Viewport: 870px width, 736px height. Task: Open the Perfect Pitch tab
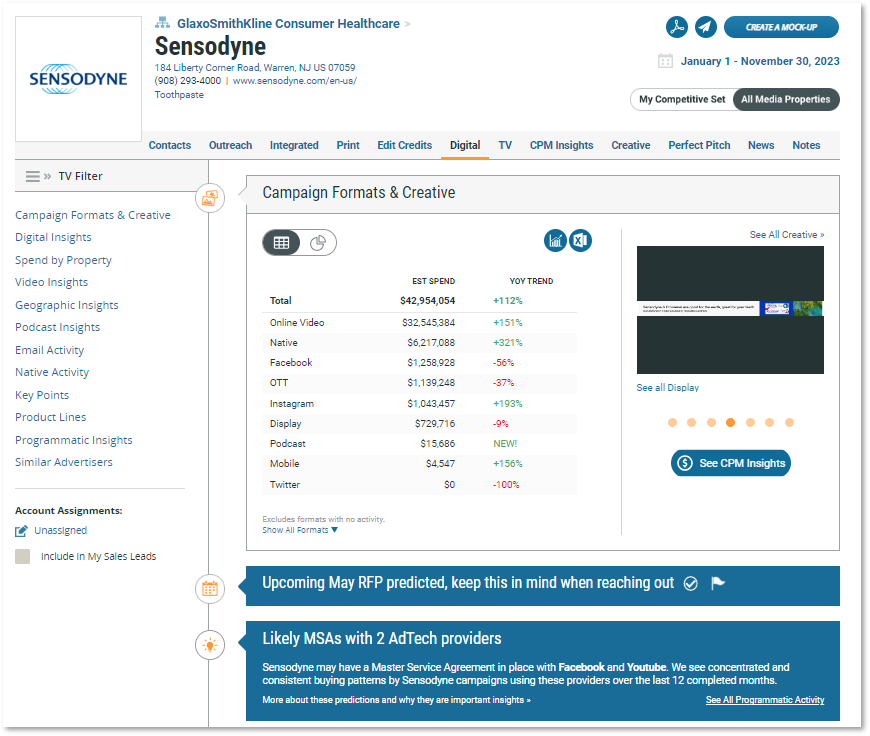pyautogui.click(x=699, y=145)
